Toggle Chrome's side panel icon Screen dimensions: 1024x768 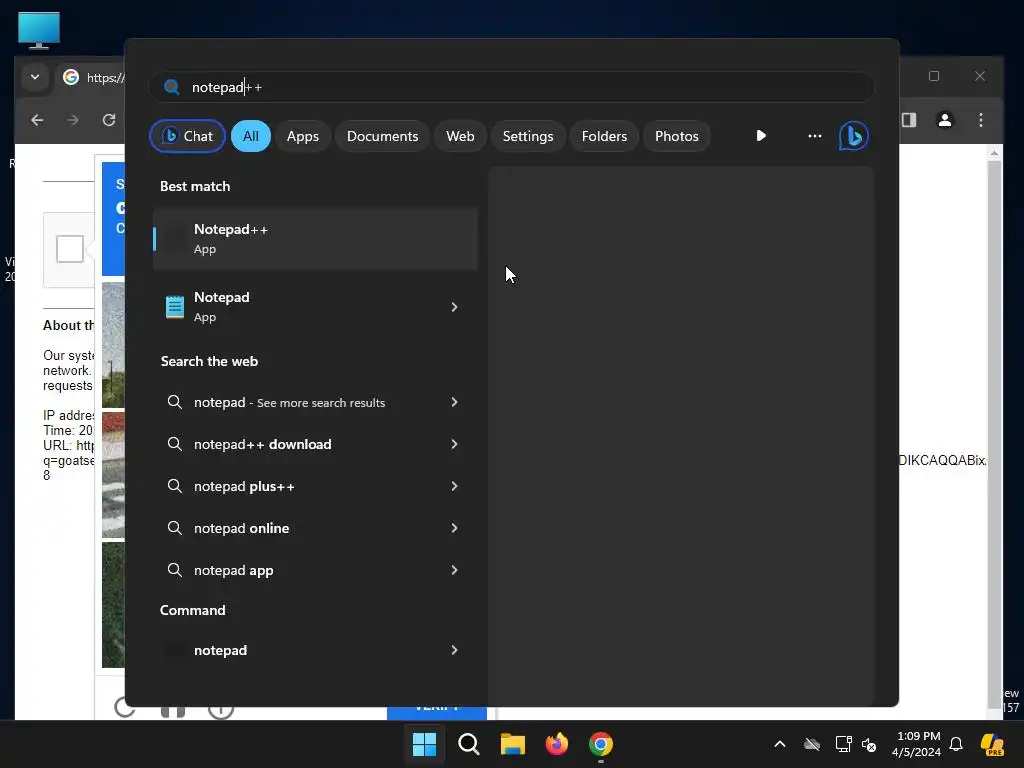click(x=909, y=120)
